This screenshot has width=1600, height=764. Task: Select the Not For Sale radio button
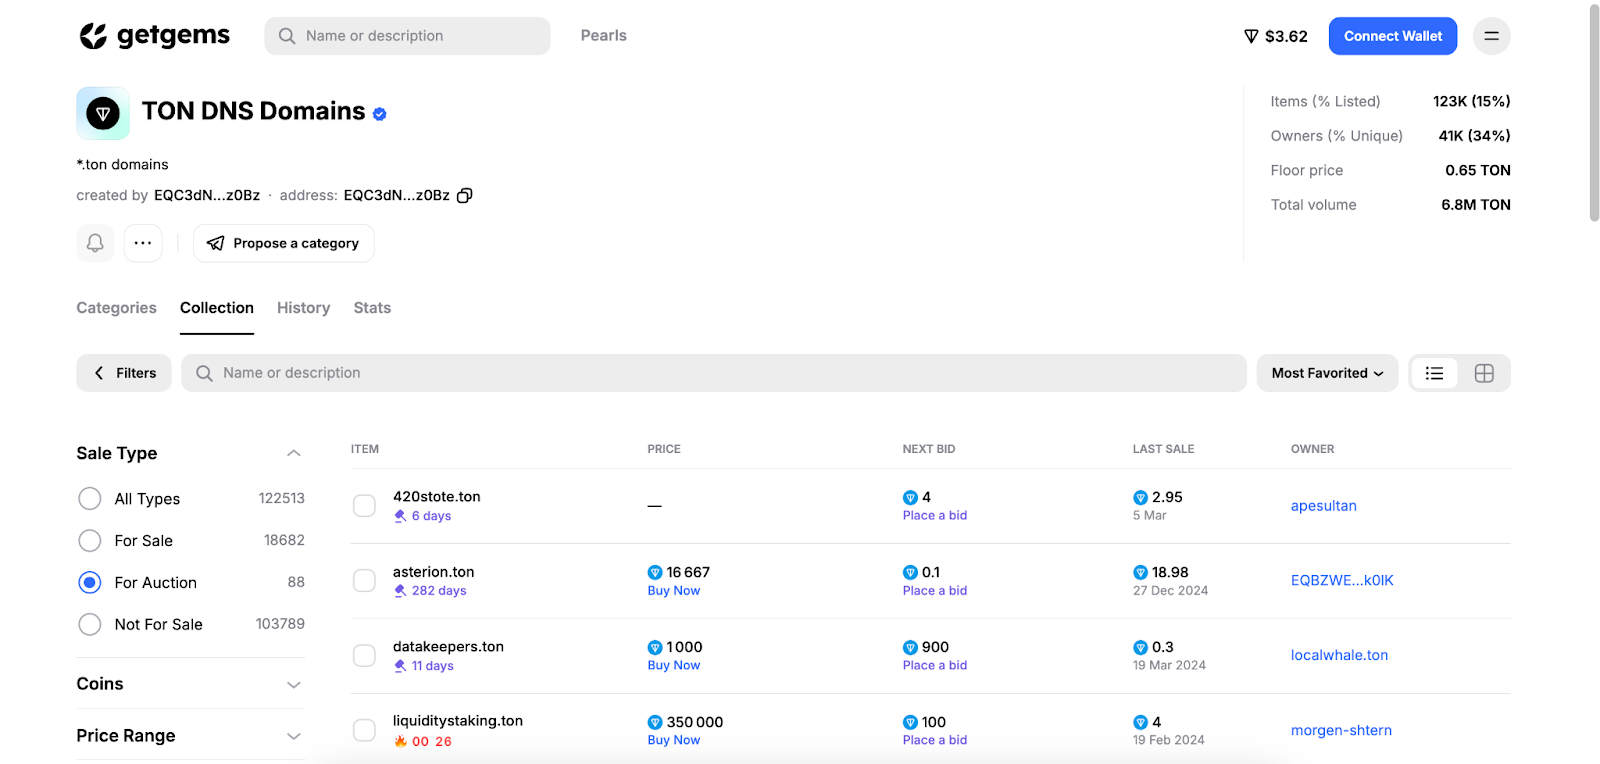[90, 624]
